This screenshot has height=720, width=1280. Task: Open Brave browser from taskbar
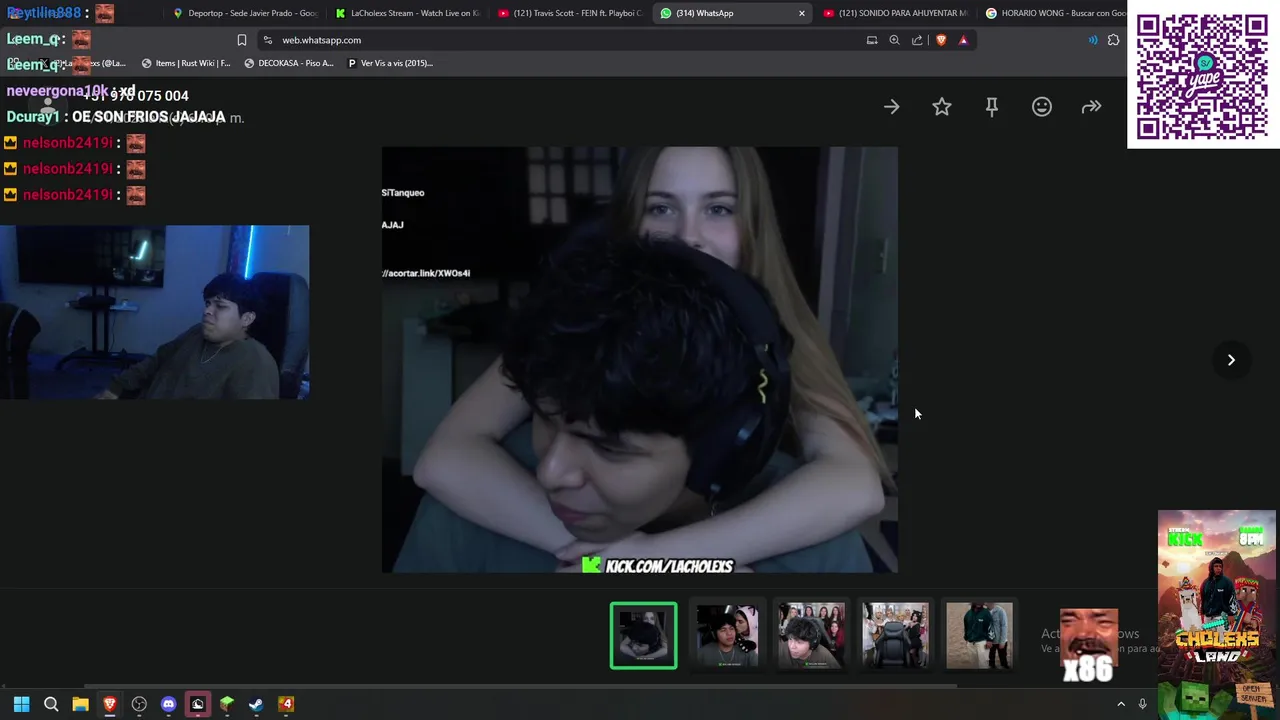(x=110, y=704)
